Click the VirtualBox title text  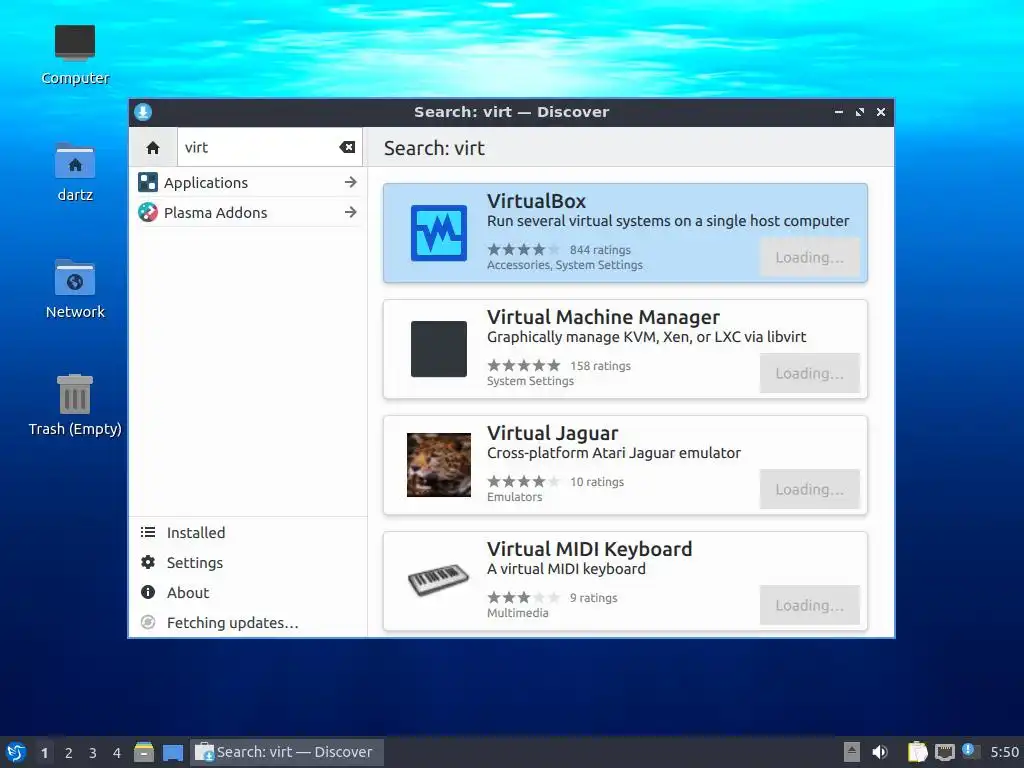coord(536,201)
